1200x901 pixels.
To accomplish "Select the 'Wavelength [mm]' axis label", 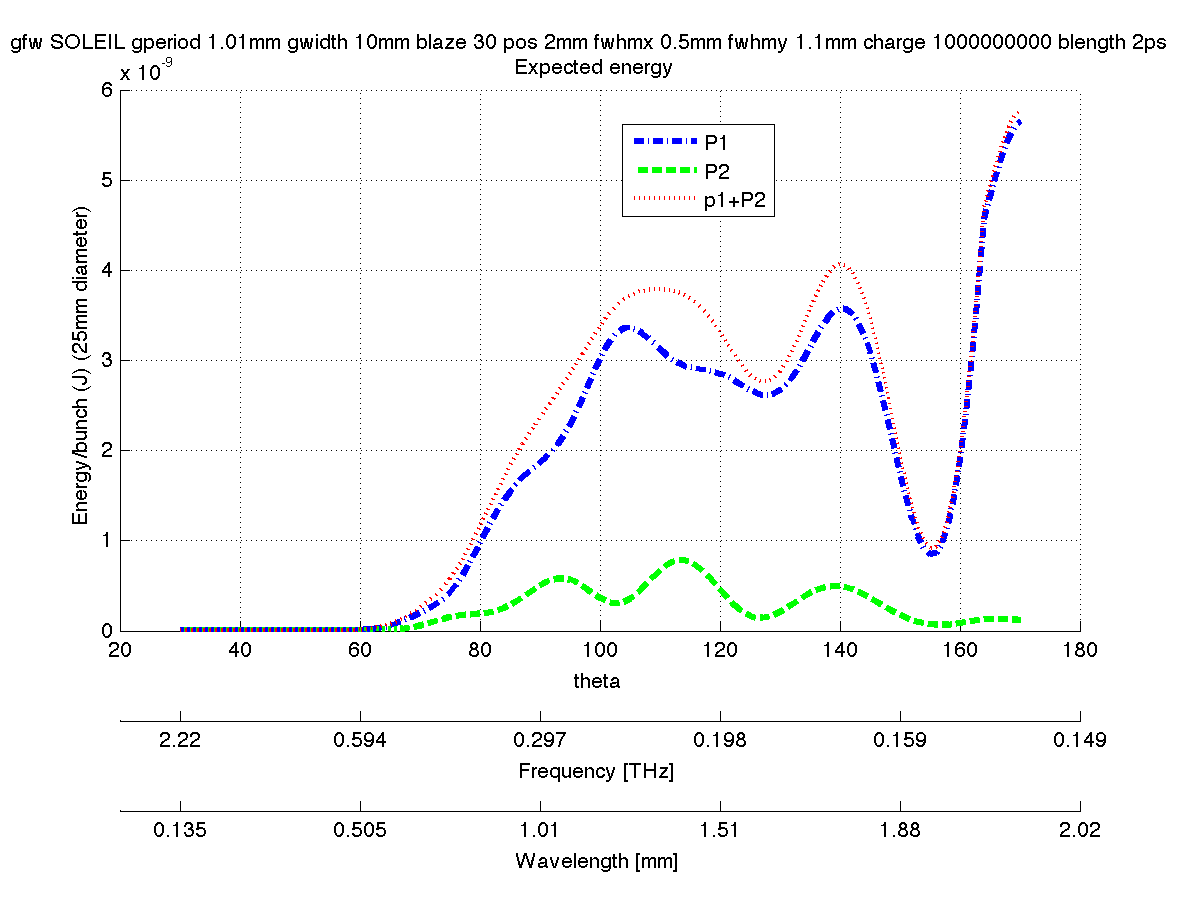I will (596, 861).
